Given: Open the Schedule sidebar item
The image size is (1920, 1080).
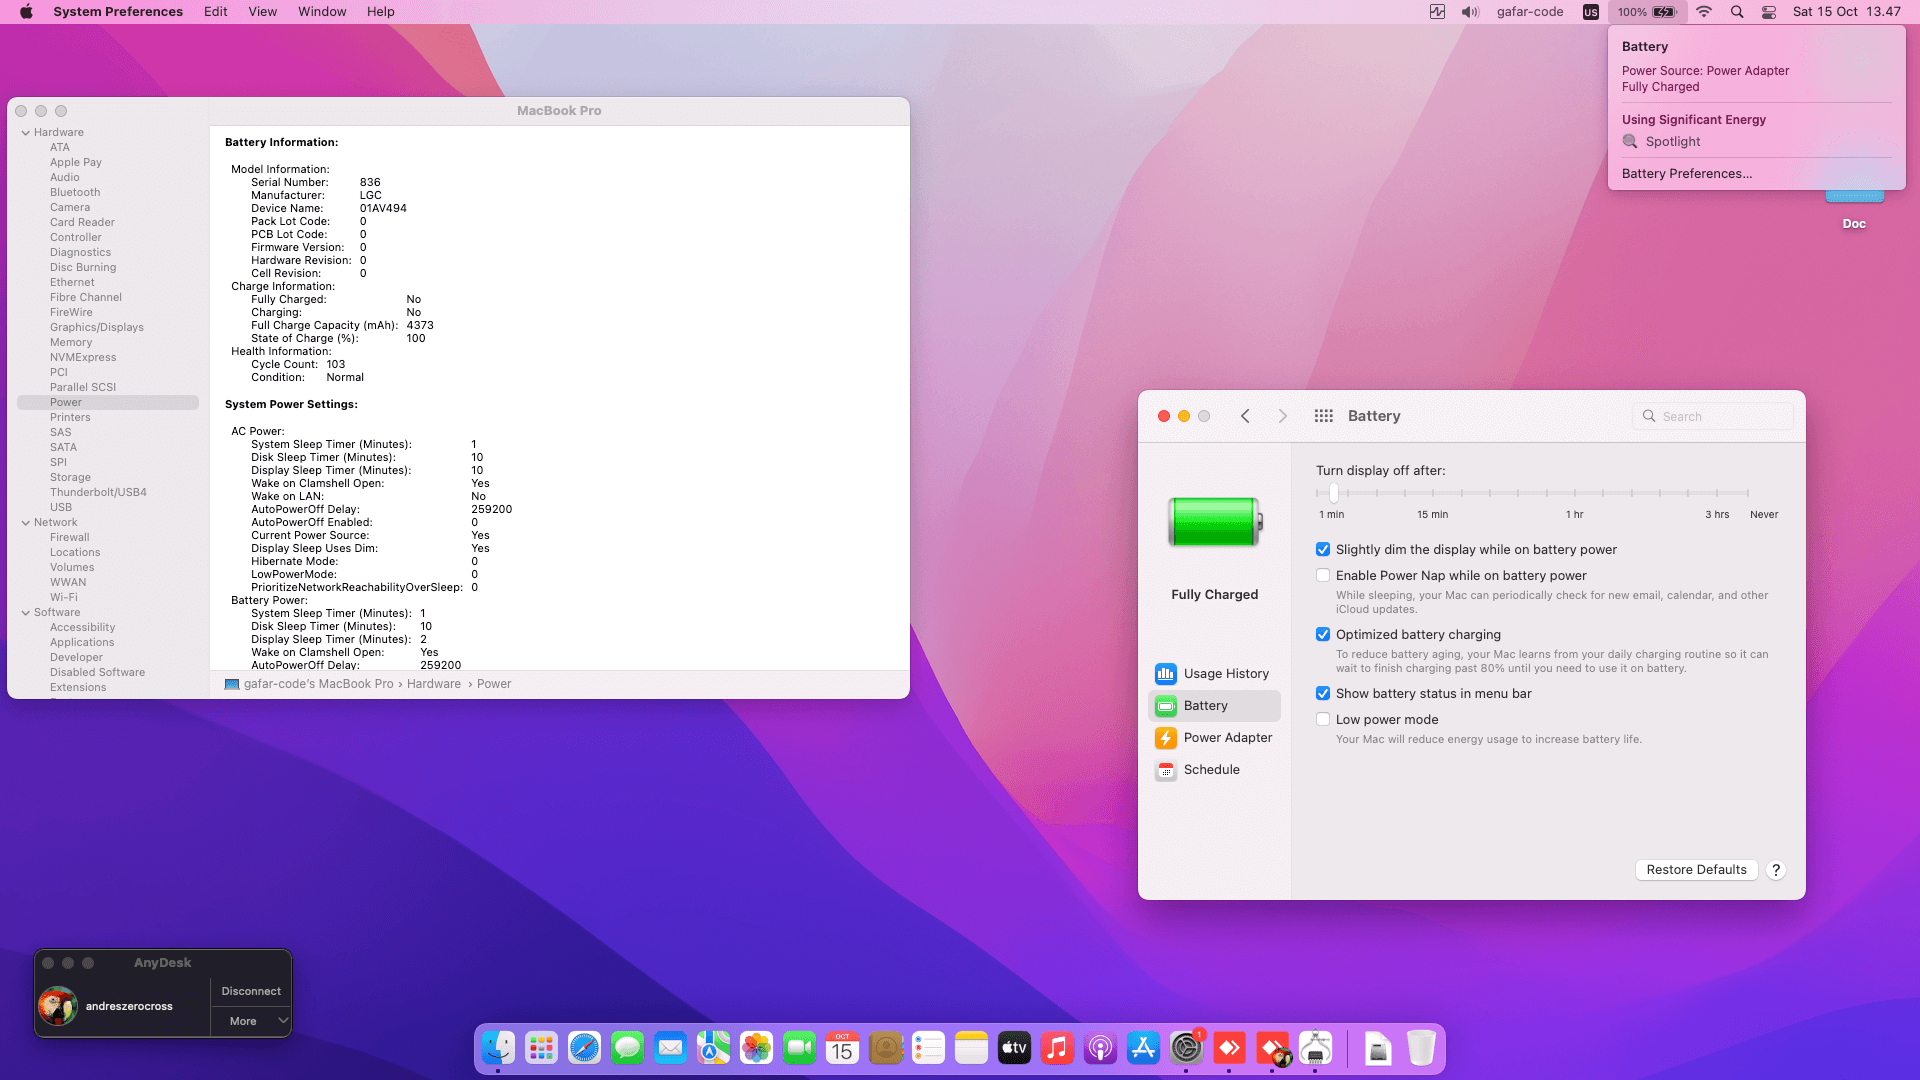Looking at the screenshot, I should (1211, 770).
